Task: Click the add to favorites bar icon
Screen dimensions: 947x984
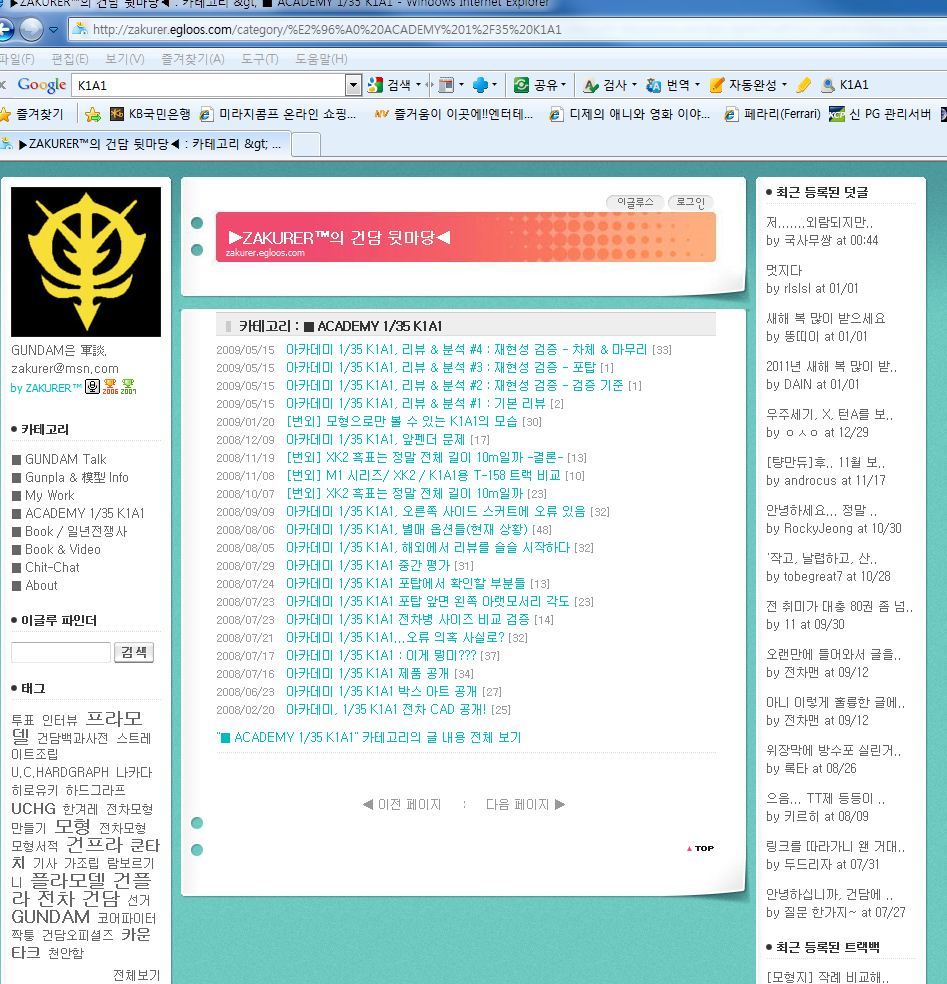Action: click(93, 114)
